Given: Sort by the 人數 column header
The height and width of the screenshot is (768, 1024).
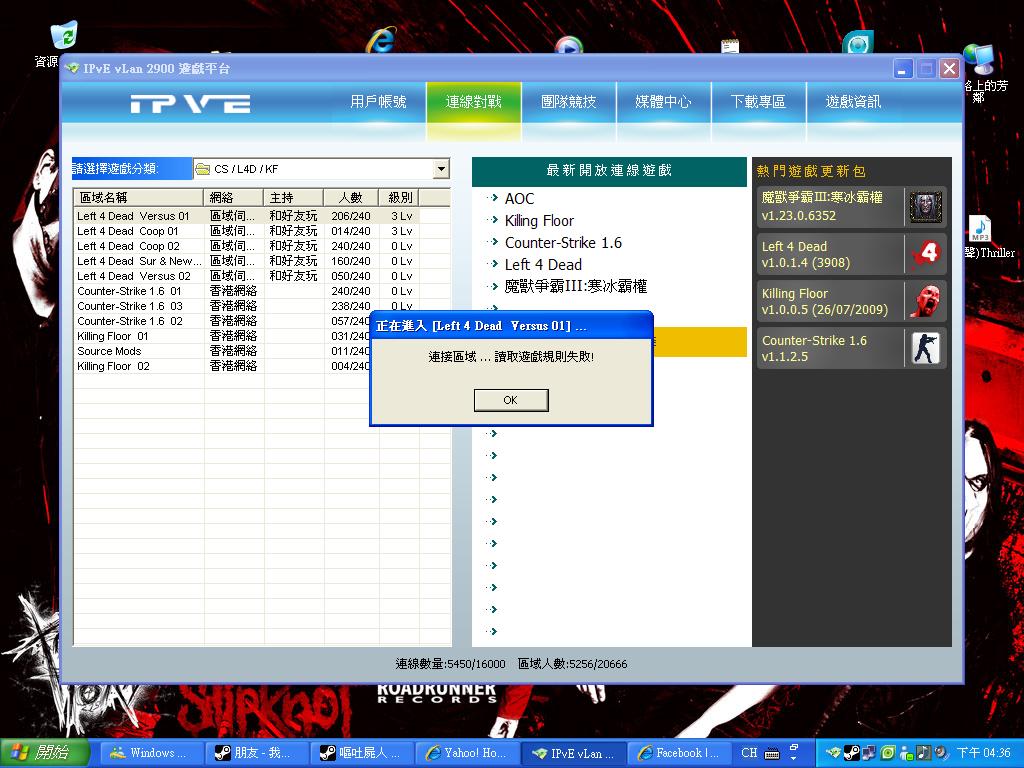Looking at the screenshot, I should pos(350,198).
